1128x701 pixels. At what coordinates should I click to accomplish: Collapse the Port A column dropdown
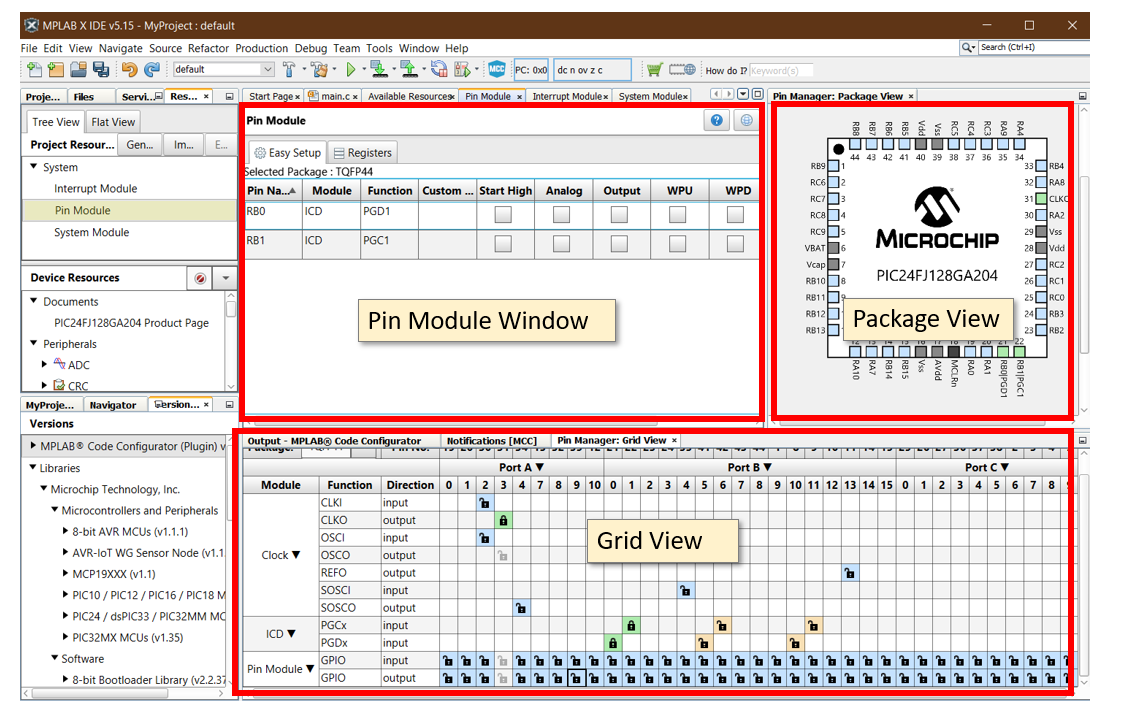(539, 468)
